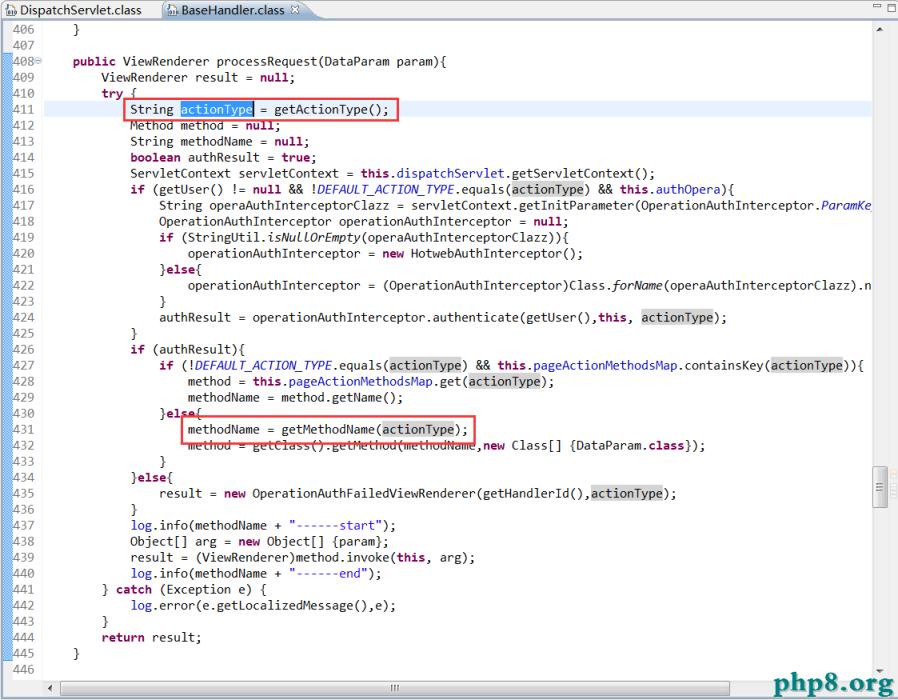
Task: Click isNullOrEmpty method on line 419
Action: coord(313,238)
